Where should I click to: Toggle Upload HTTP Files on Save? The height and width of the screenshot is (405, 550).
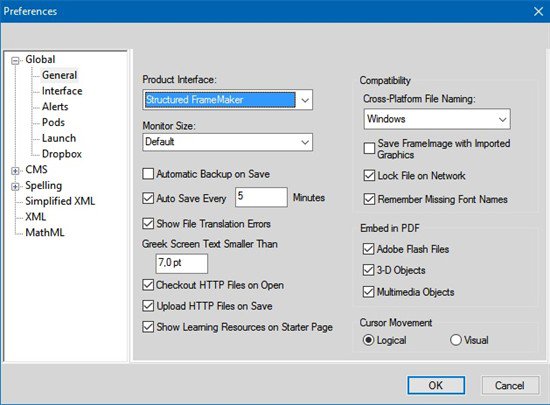click(148, 306)
